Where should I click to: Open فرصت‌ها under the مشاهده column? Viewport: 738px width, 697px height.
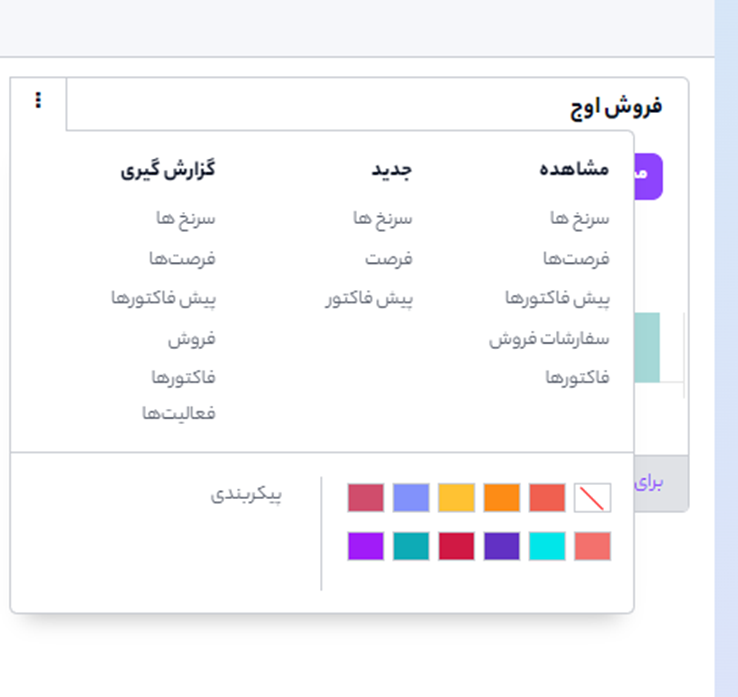pyautogui.click(x=575, y=259)
